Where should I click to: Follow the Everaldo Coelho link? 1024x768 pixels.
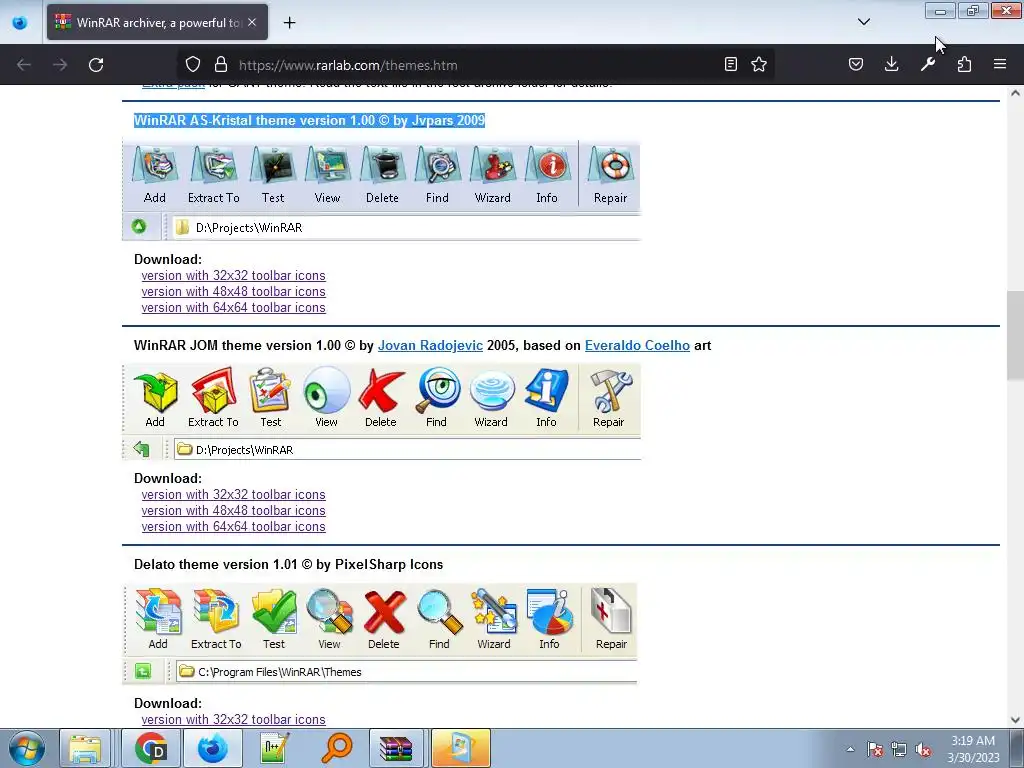[x=637, y=345]
